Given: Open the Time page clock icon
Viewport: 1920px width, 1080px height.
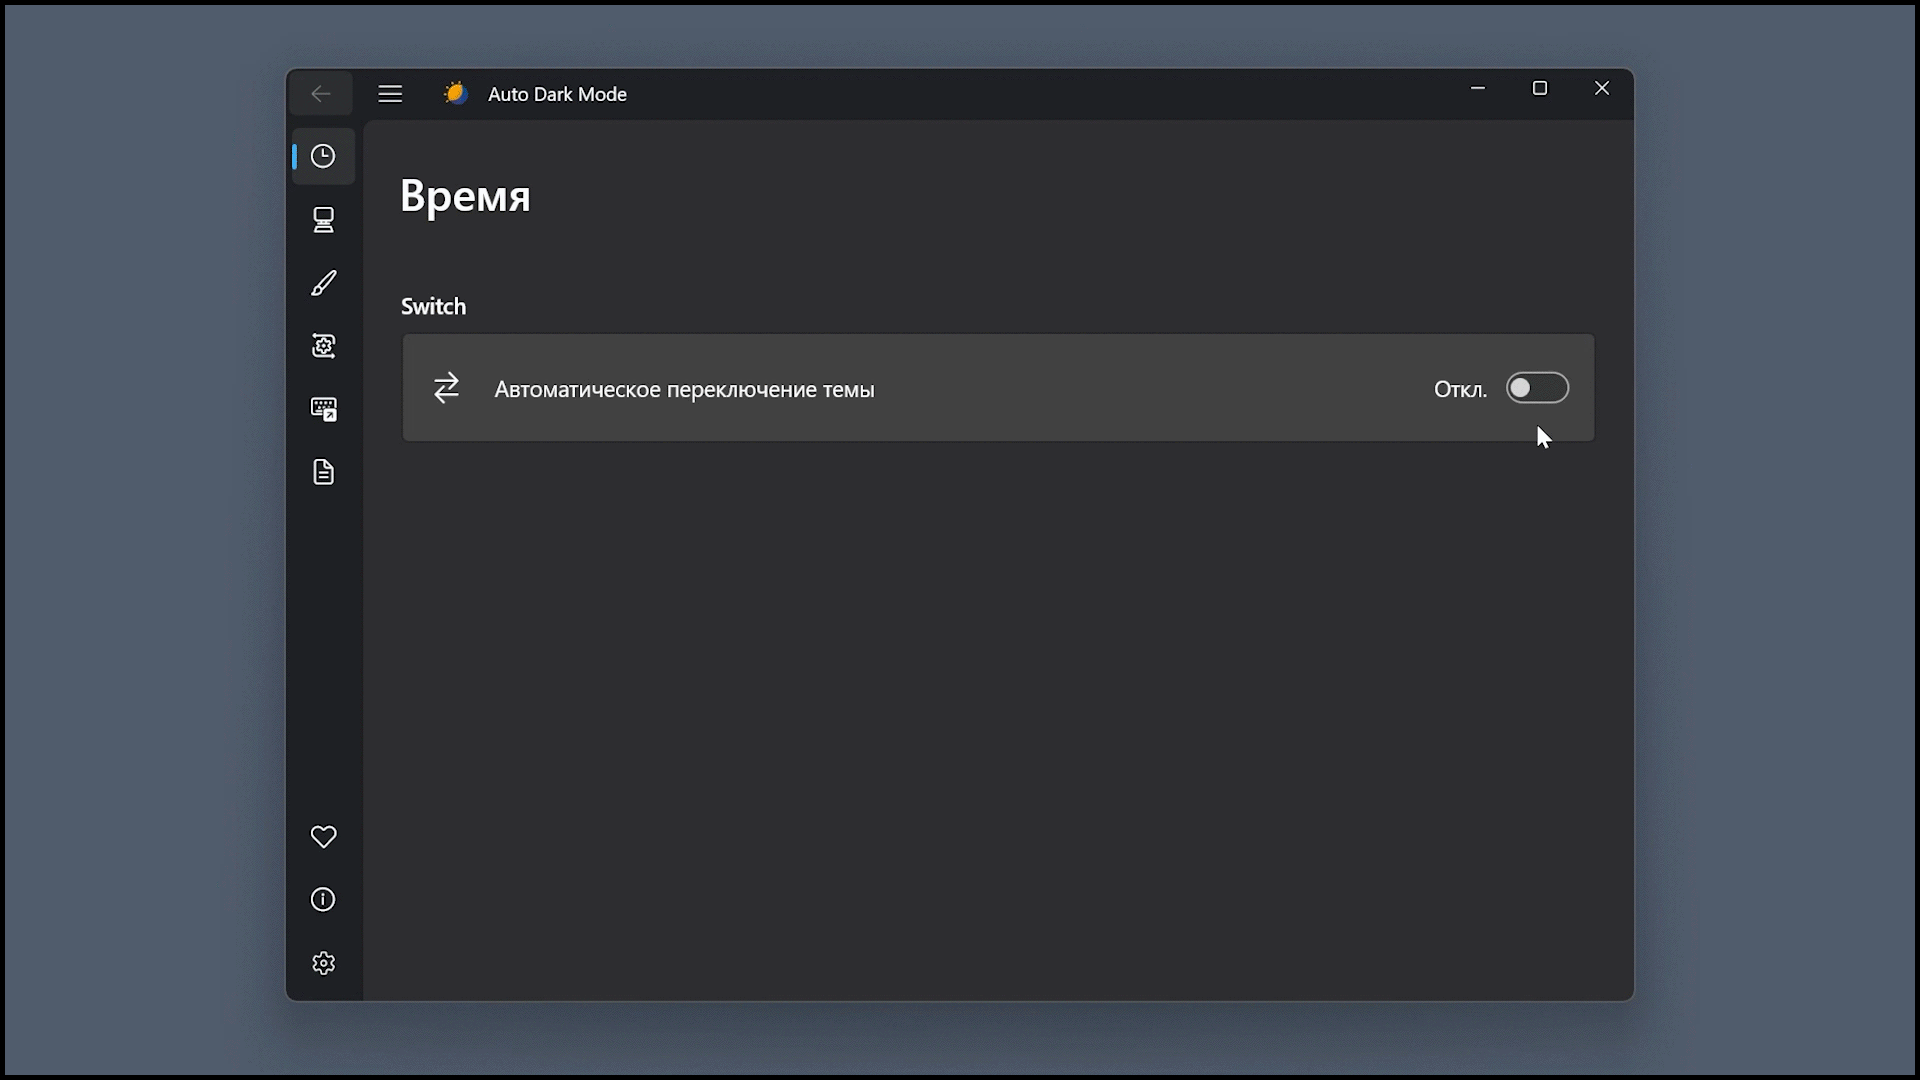Looking at the screenshot, I should (323, 156).
